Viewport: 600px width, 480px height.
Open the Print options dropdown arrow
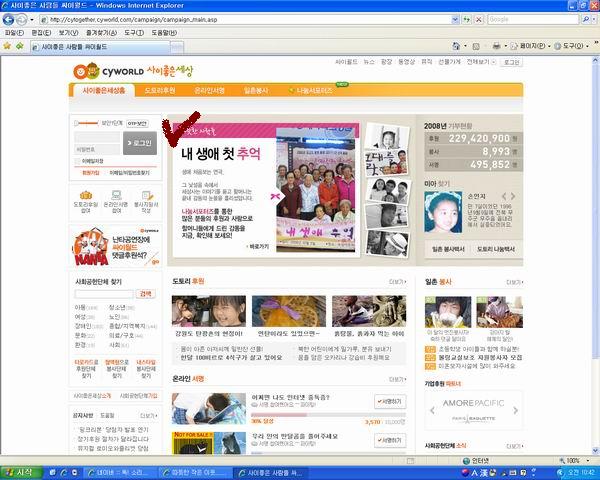pyautogui.click(x=505, y=46)
